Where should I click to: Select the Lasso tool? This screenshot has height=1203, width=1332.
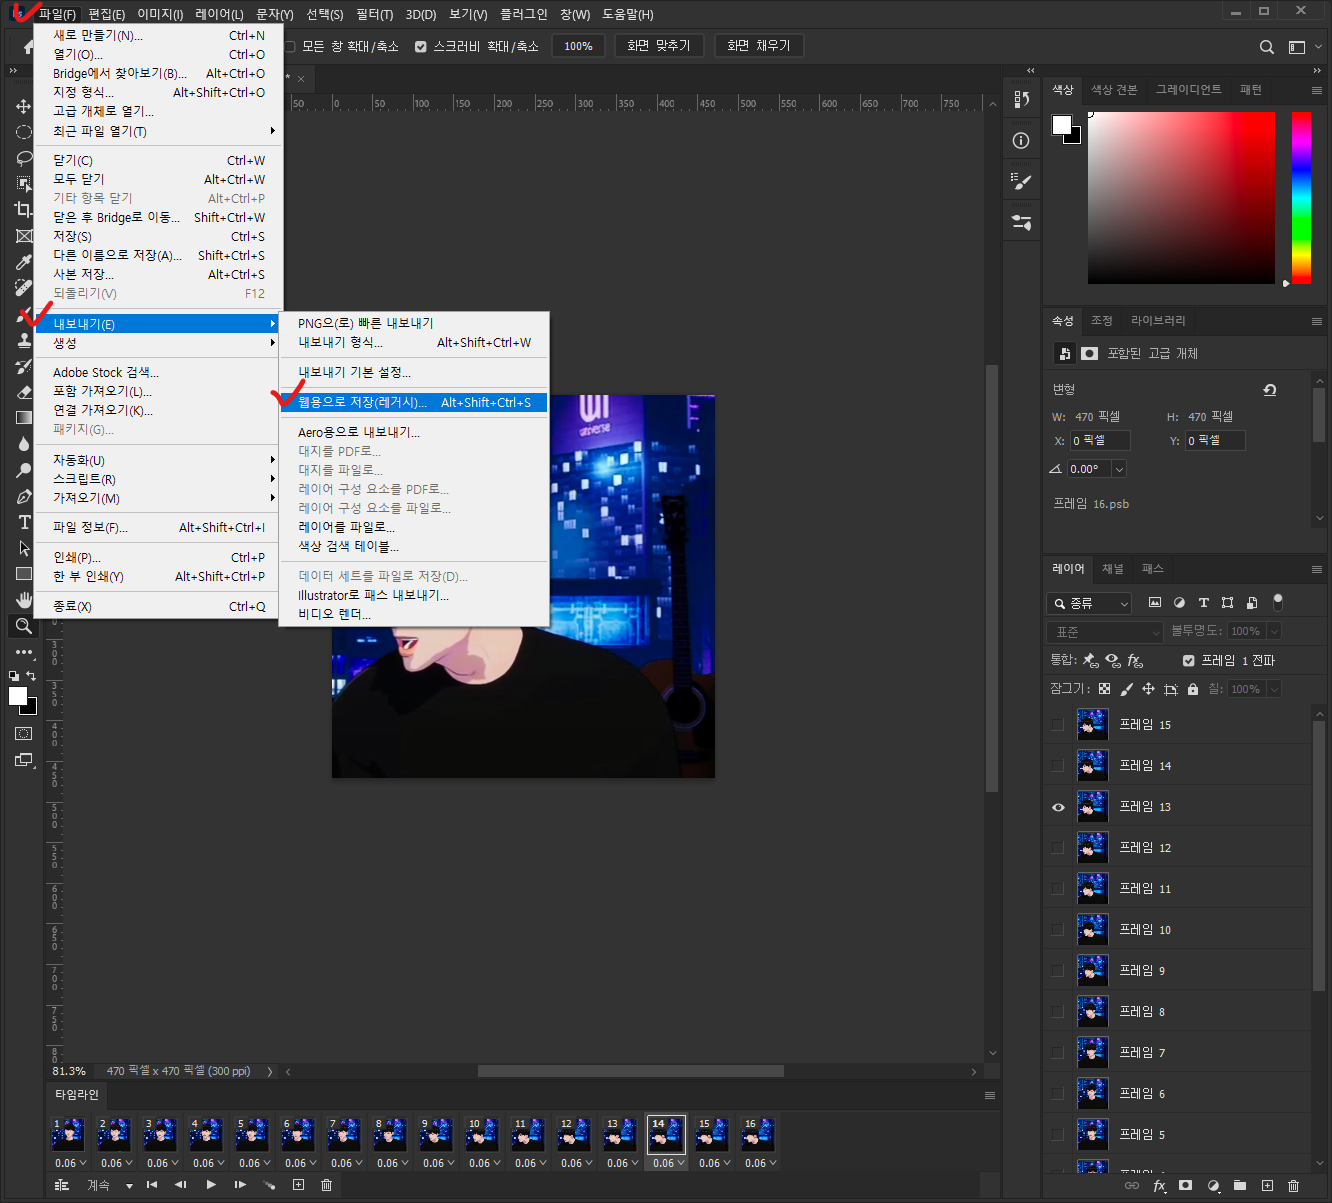click(x=23, y=158)
